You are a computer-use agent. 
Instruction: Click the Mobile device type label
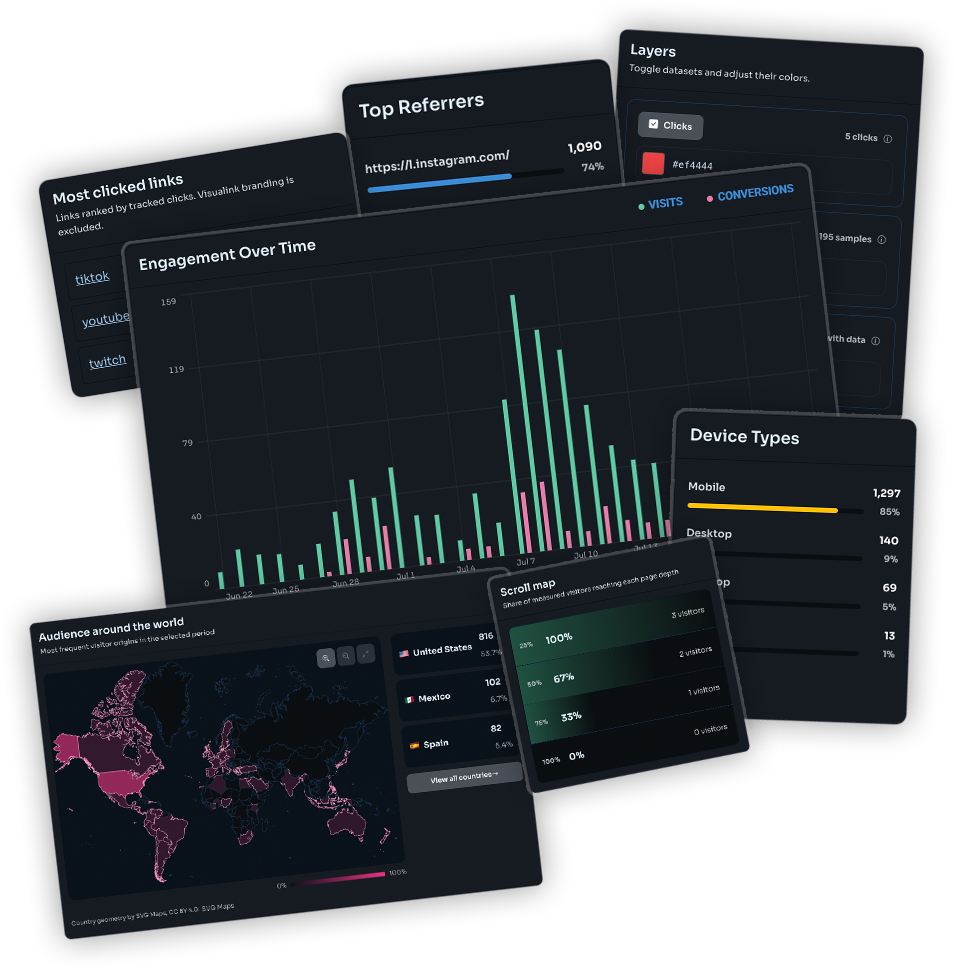[x=706, y=487]
